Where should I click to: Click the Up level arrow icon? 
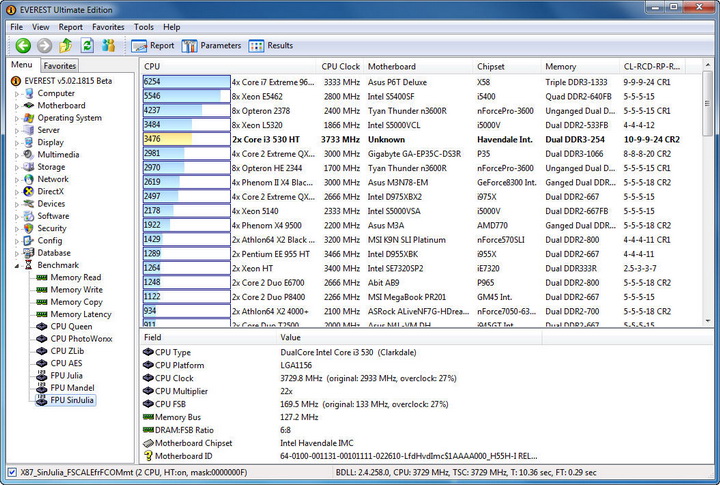(x=66, y=45)
